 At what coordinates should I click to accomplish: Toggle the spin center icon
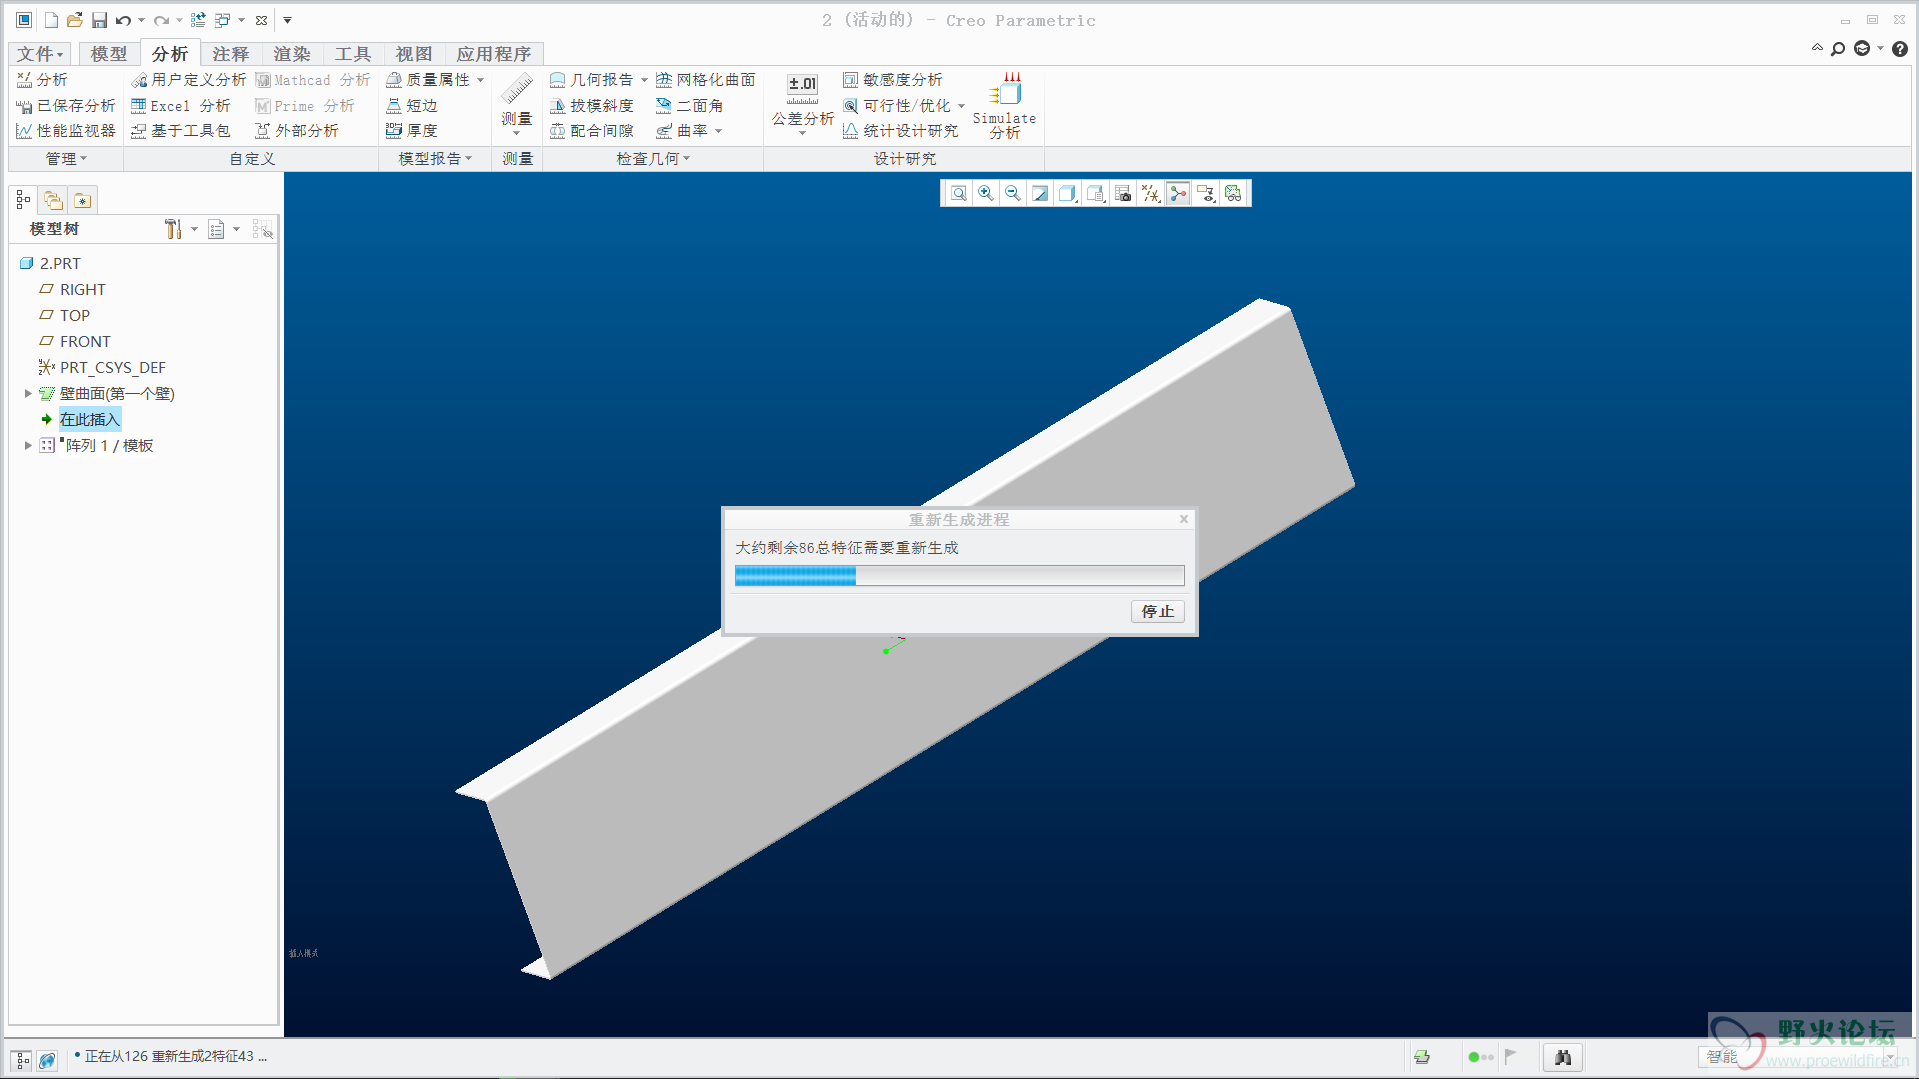pos(1179,194)
